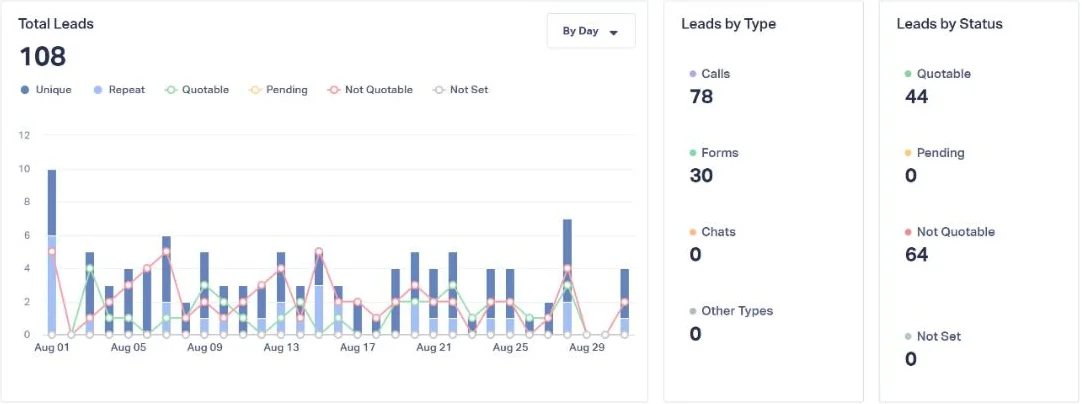The height and width of the screenshot is (404, 1082).
Task: Select the Chats lead type label
Action: coord(718,232)
